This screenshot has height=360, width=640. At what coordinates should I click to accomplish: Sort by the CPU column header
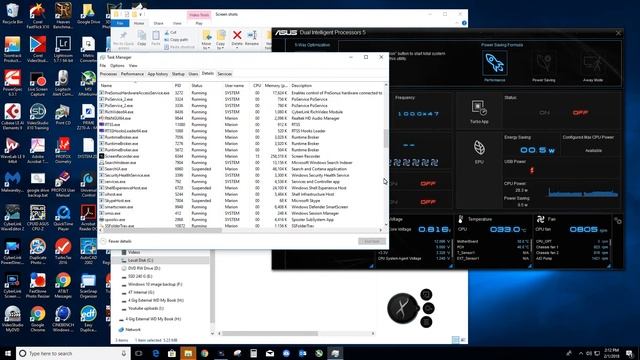(257, 86)
